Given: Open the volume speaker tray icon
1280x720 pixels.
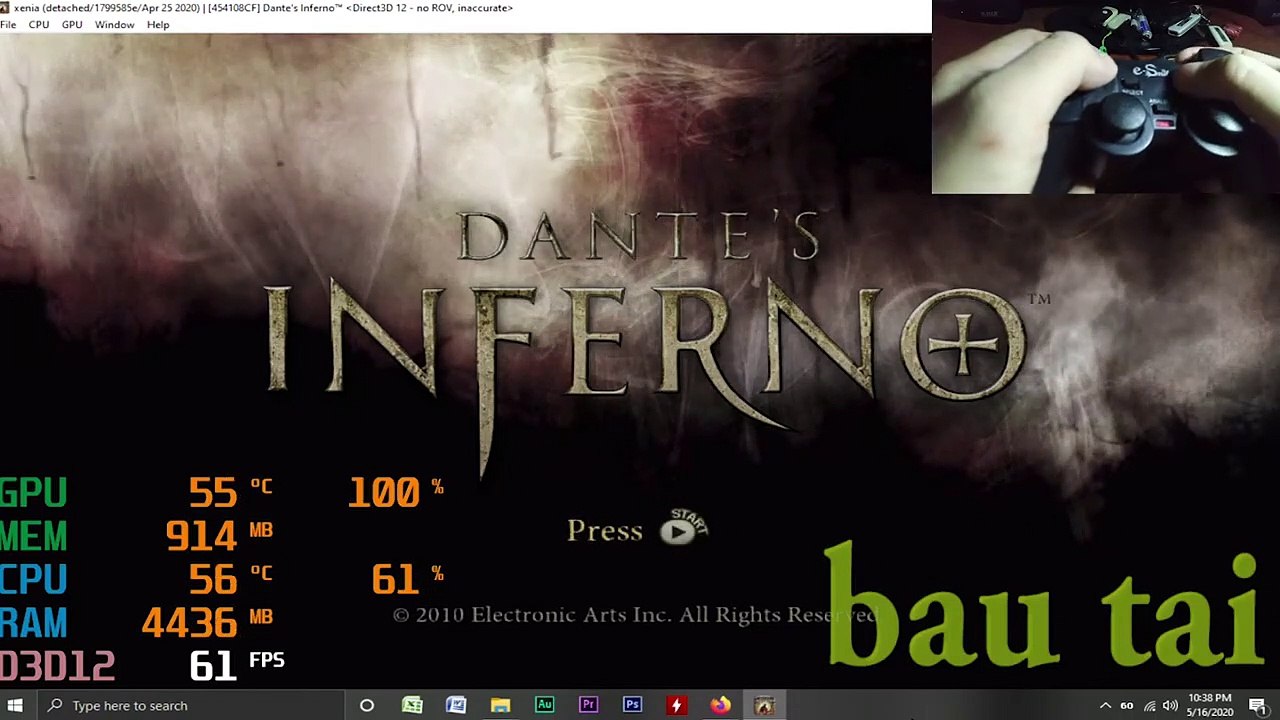Looking at the screenshot, I should click(x=1169, y=706).
